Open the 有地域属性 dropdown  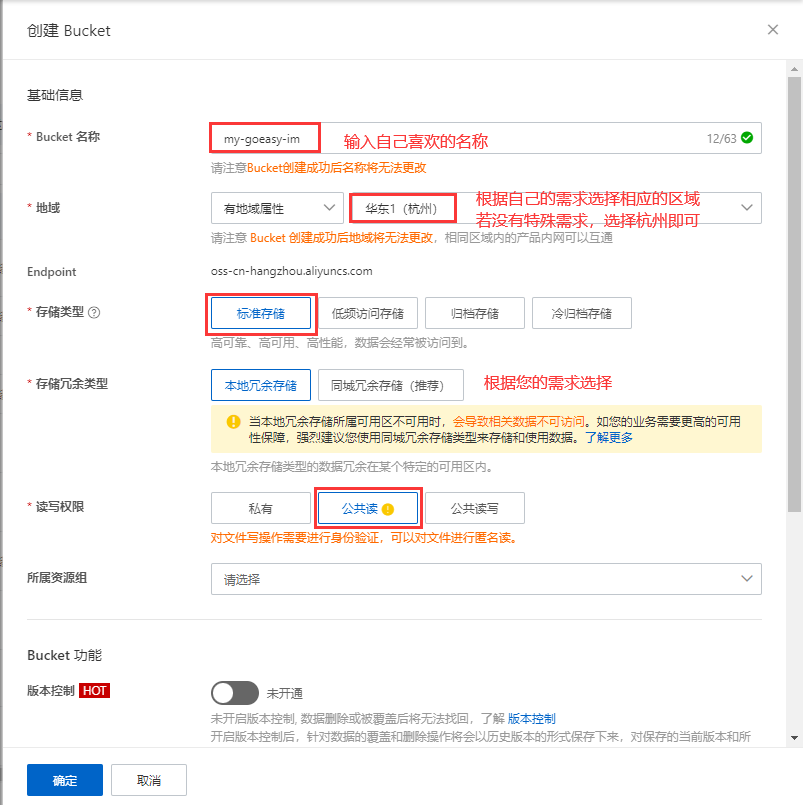(x=277, y=208)
